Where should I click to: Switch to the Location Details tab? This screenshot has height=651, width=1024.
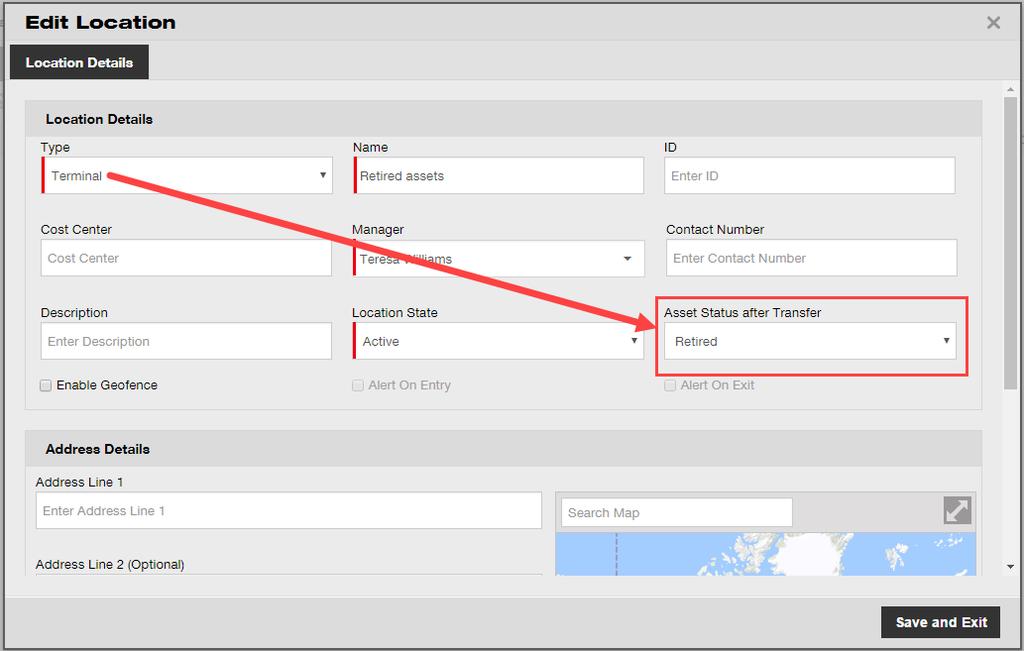[x=79, y=63]
